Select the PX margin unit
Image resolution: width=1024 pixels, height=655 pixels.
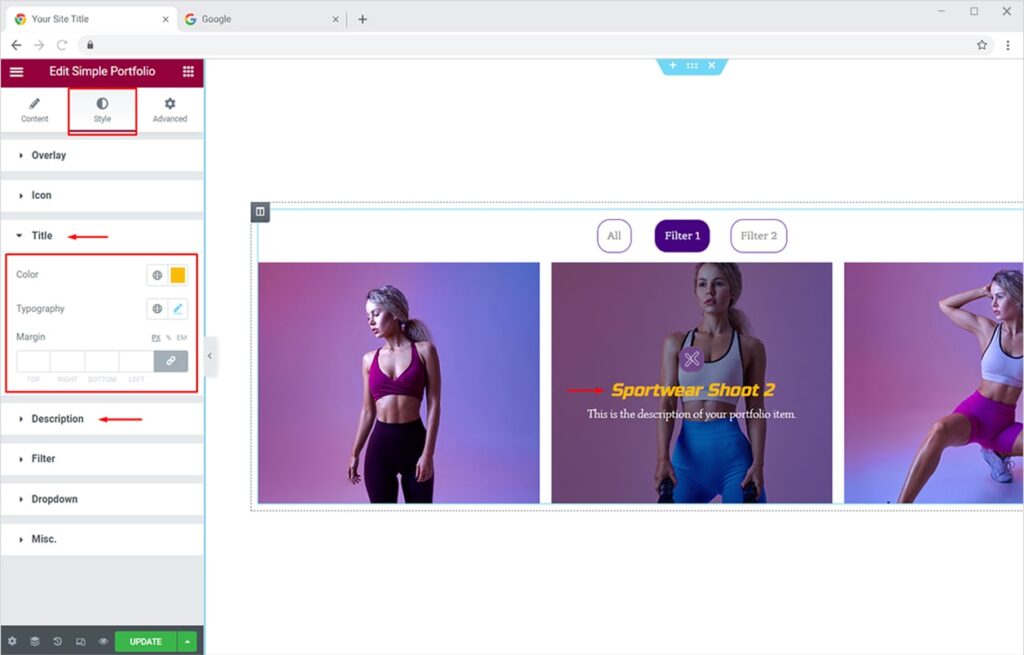point(156,338)
